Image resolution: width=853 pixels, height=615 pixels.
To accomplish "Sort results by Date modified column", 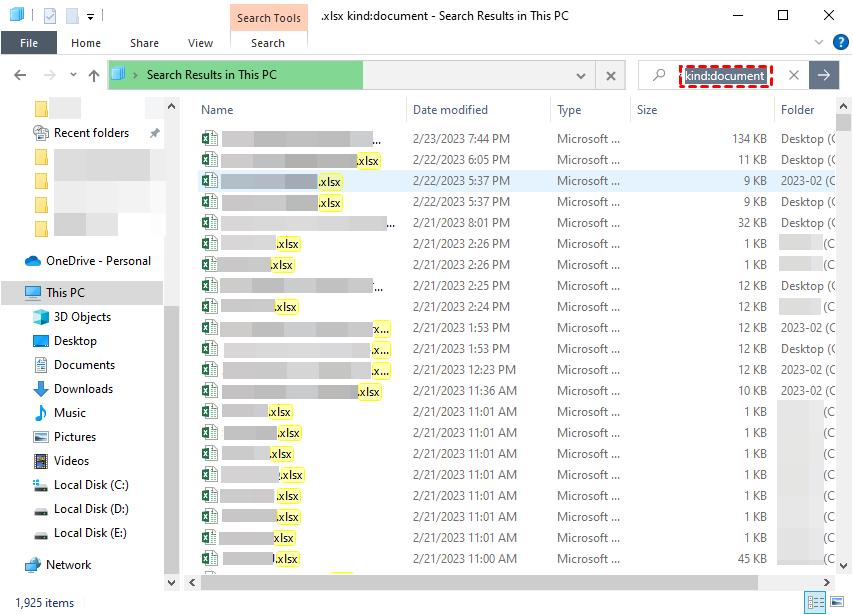I will pyautogui.click(x=450, y=110).
